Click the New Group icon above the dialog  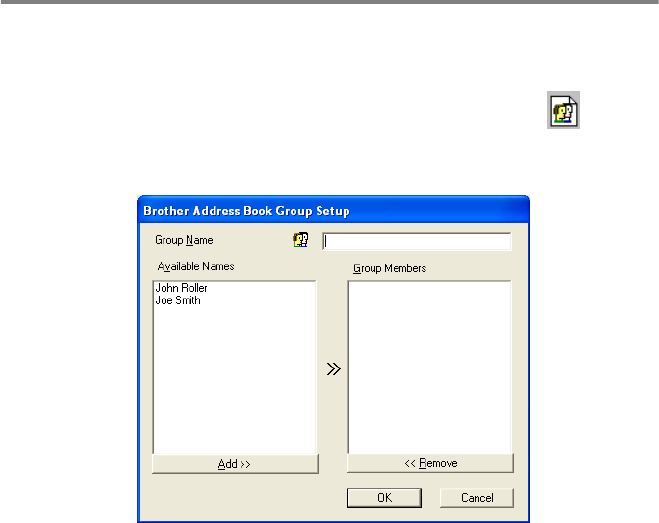click(563, 110)
